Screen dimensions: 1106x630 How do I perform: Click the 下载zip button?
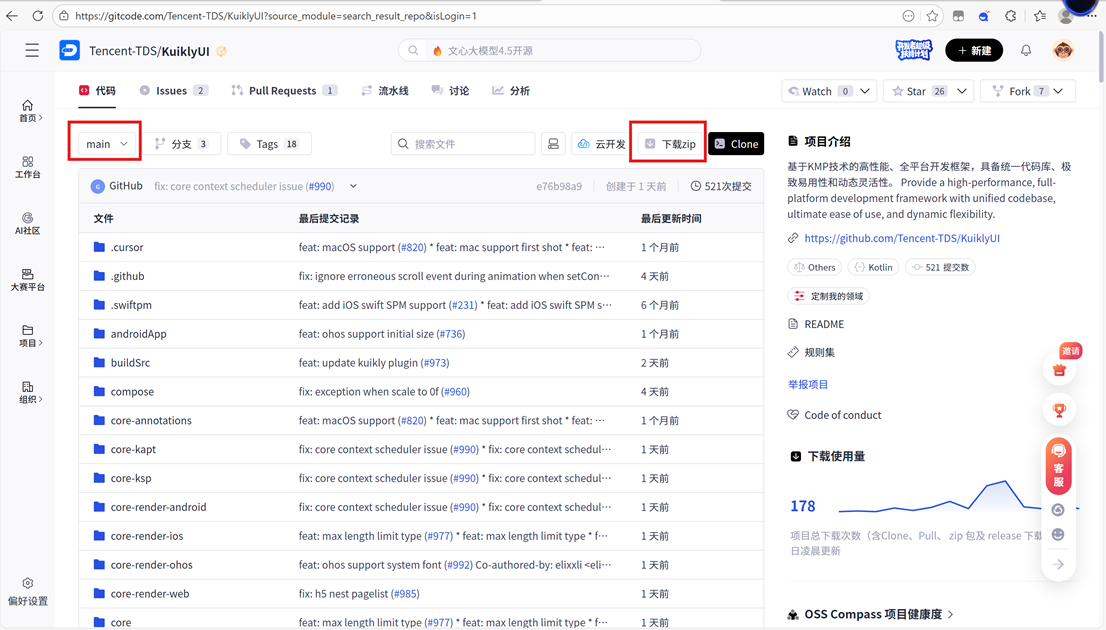coord(669,144)
